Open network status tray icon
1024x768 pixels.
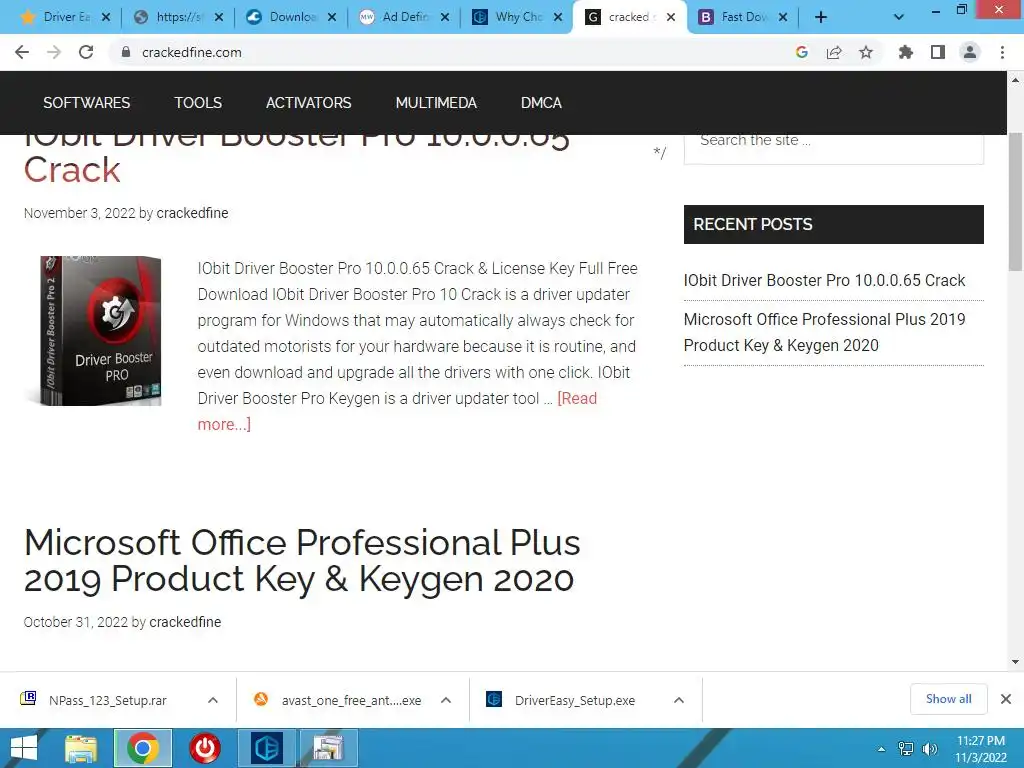coord(906,749)
